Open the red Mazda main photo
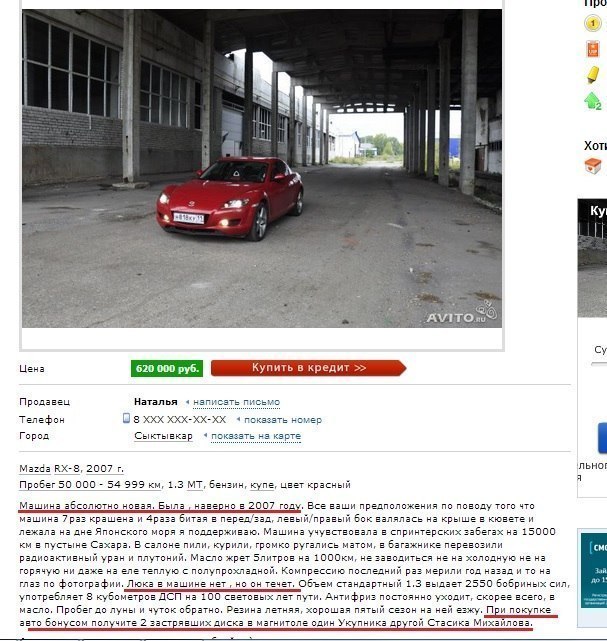The height and width of the screenshot is (641, 607). click(x=262, y=168)
